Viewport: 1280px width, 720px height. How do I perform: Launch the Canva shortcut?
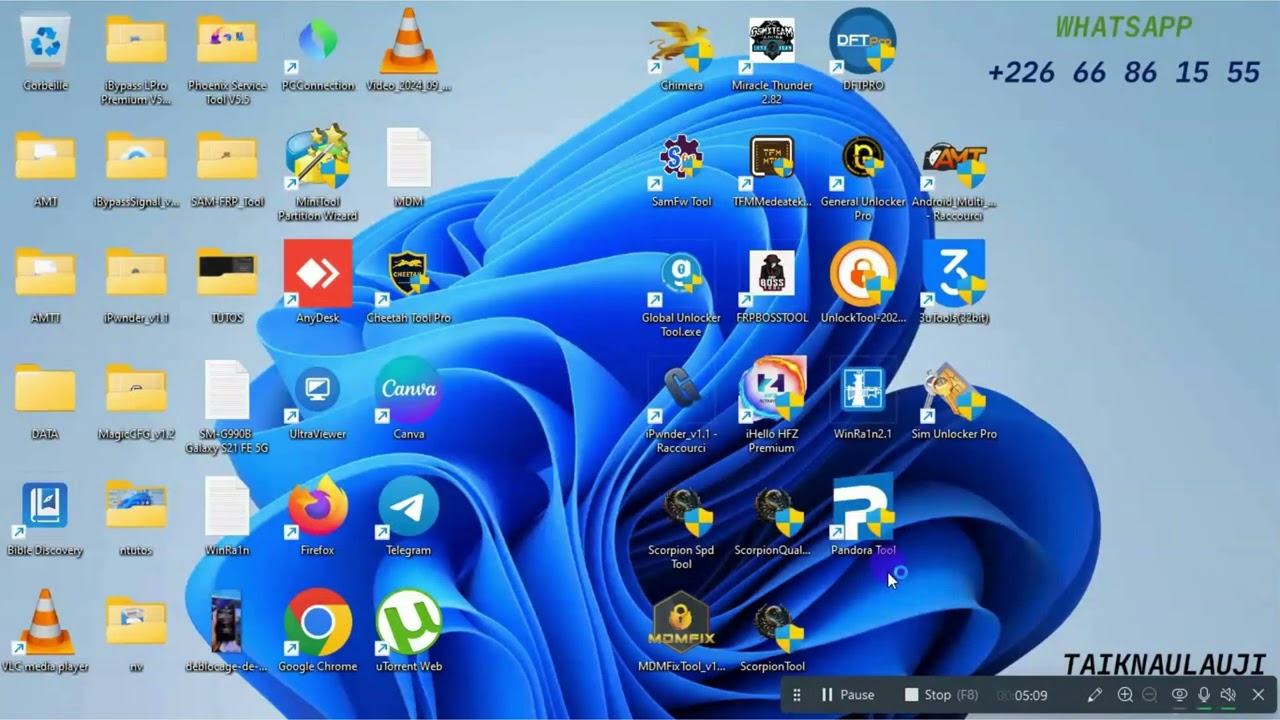[x=408, y=390]
